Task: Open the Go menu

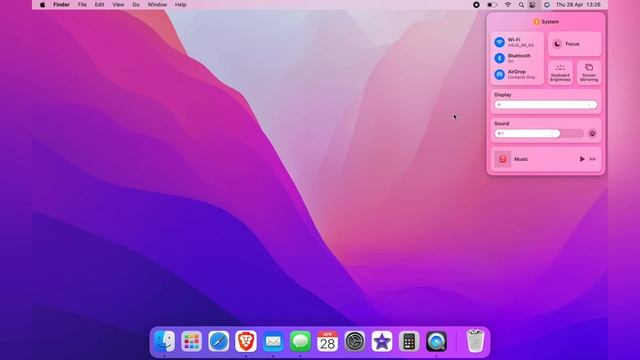Action: pyautogui.click(x=136, y=4)
